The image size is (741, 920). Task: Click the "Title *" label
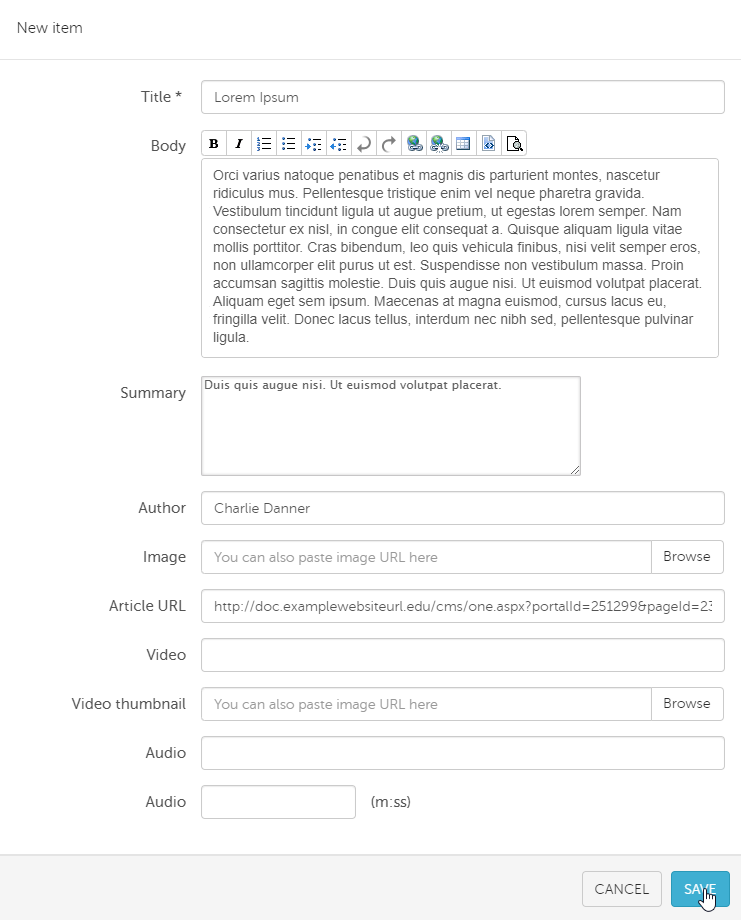[161, 97]
